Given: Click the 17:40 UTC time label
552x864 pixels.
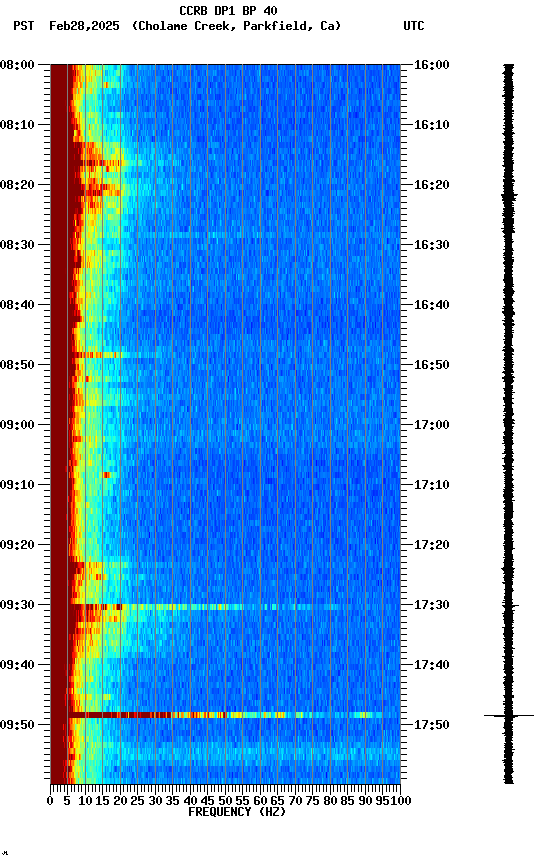Looking at the screenshot, I should 431,666.
